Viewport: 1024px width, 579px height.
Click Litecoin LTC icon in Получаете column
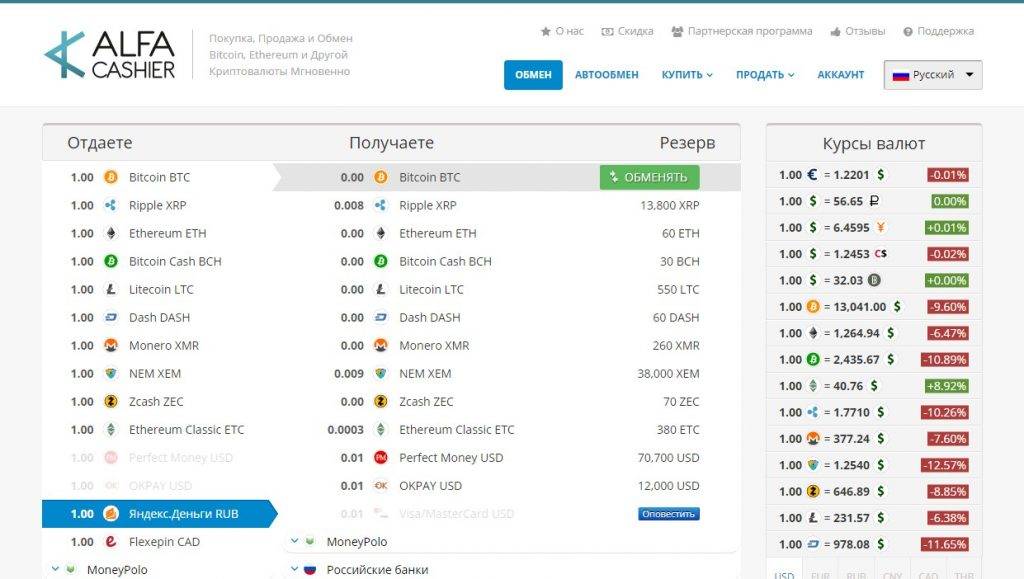(x=381, y=289)
